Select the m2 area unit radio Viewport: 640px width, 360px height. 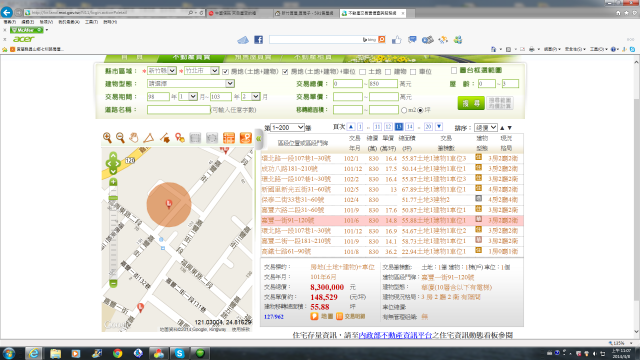pyautogui.click(x=404, y=110)
